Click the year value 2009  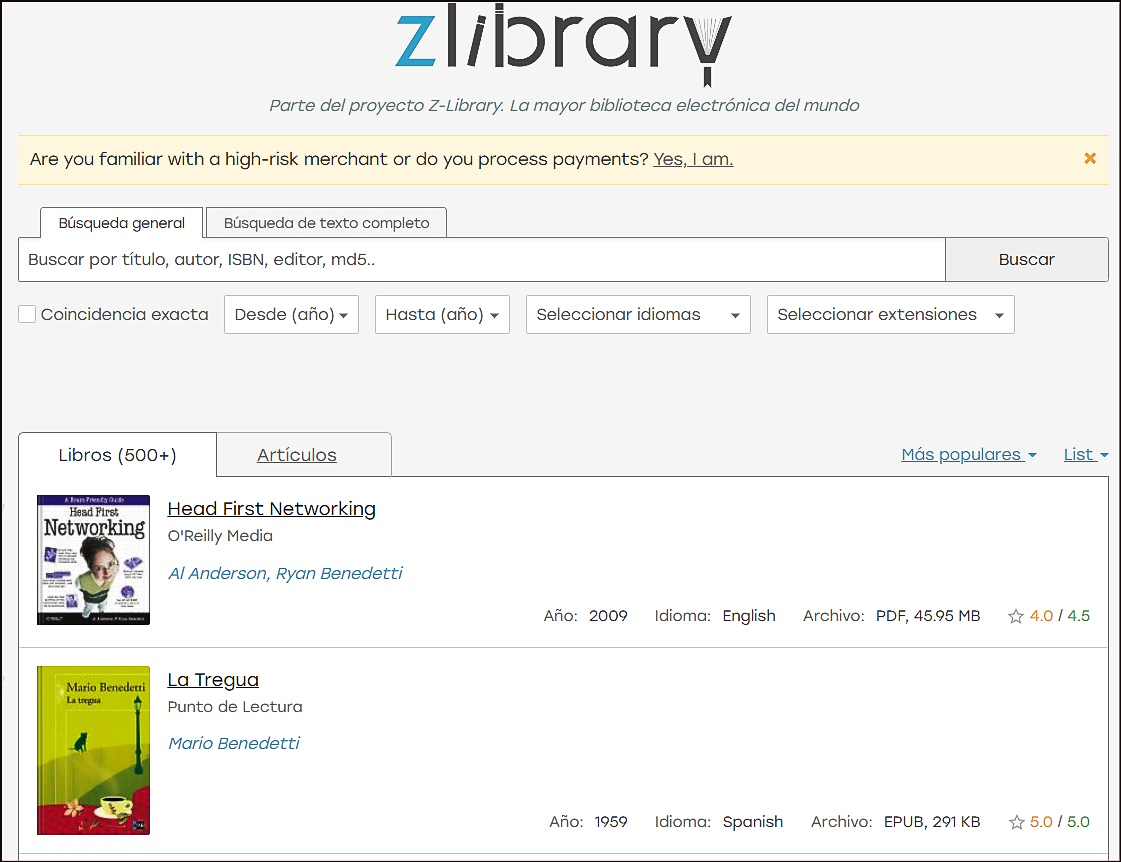point(608,616)
